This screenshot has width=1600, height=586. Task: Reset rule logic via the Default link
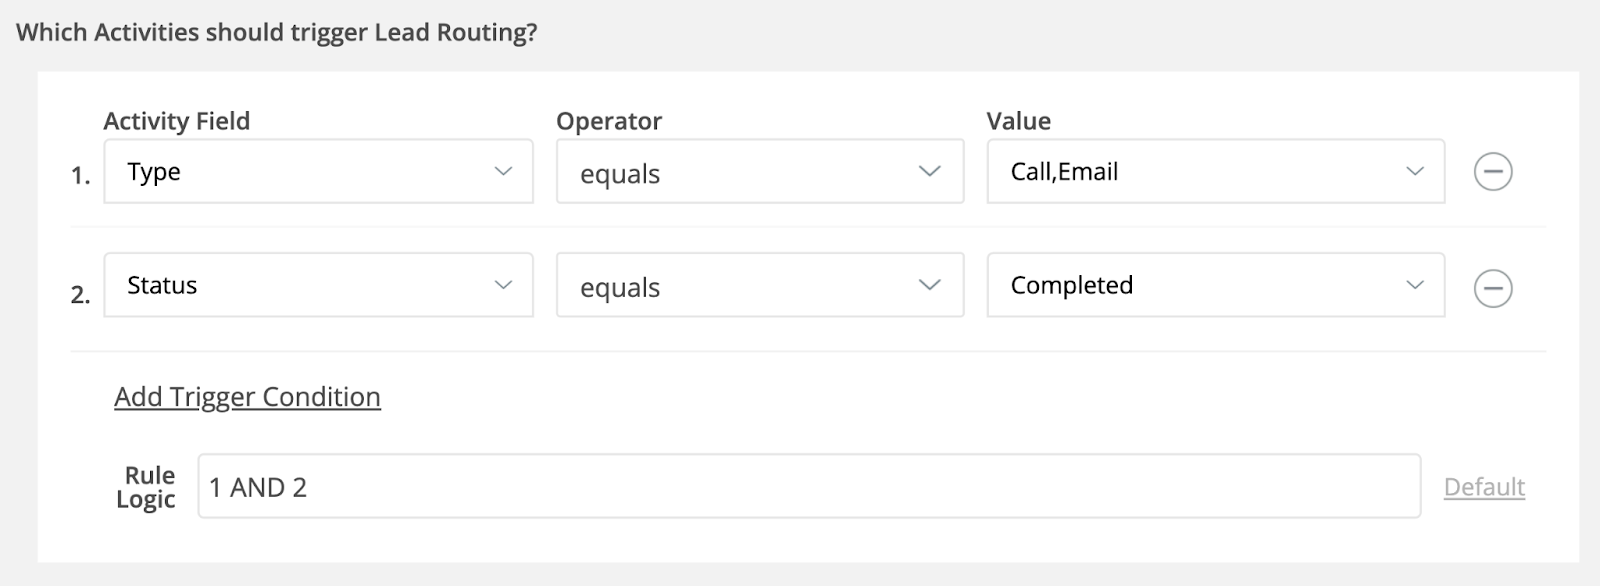click(1484, 487)
